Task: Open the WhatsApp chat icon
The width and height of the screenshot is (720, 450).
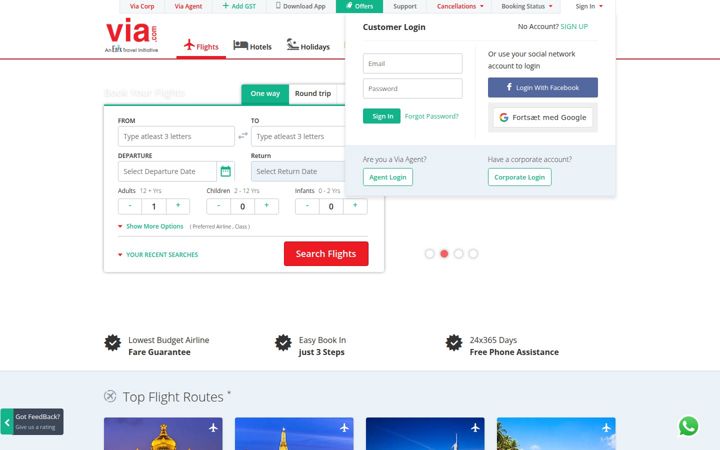Action: [x=688, y=426]
